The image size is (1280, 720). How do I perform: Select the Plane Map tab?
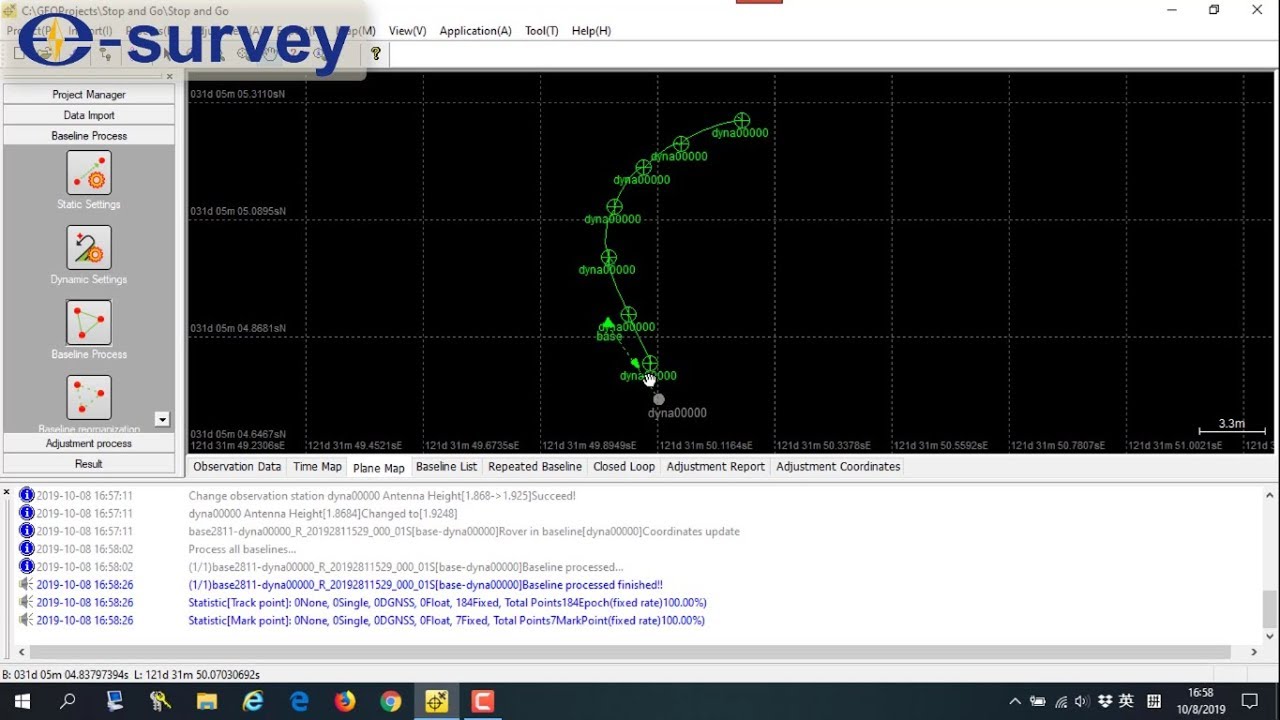click(x=379, y=467)
